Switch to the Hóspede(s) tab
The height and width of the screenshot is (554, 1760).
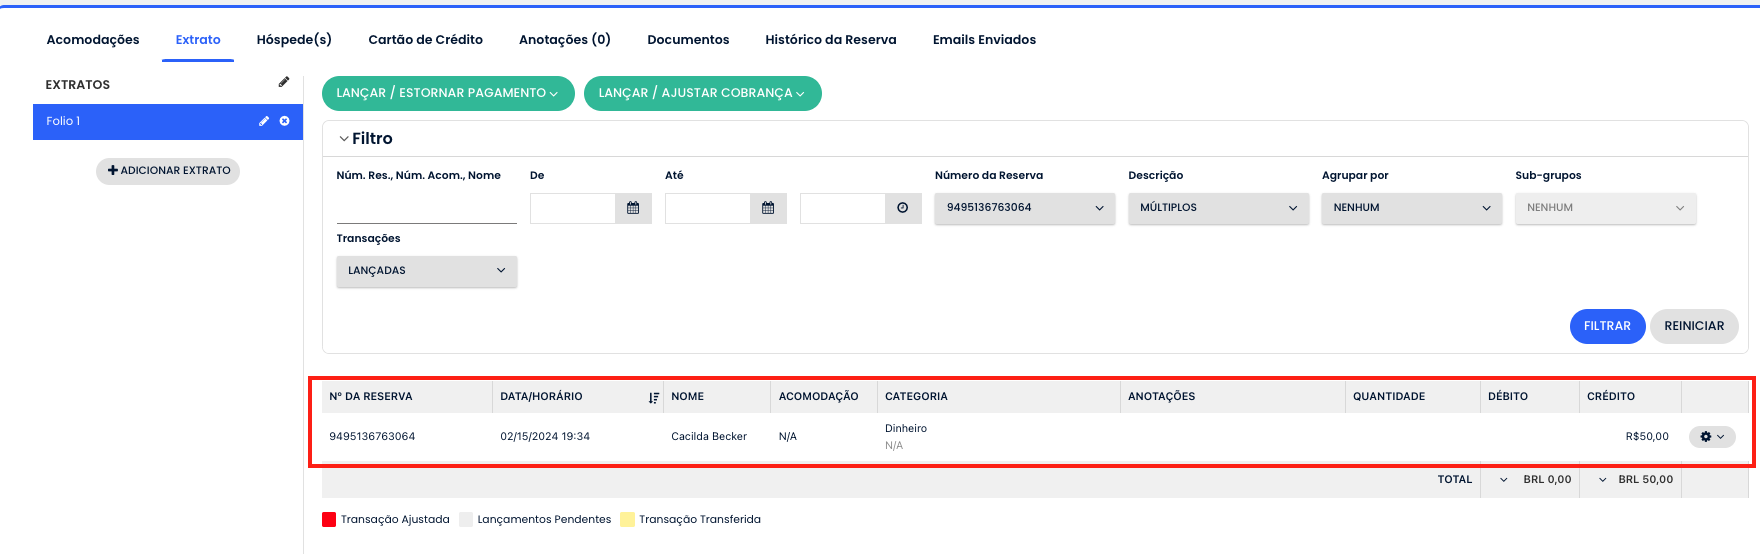pyautogui.click(x=294, y=40)
